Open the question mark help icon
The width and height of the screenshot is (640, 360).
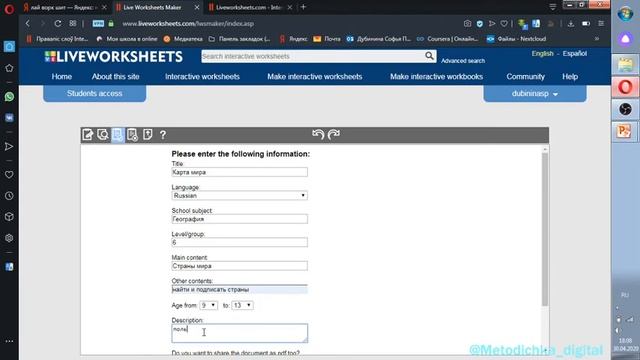coord(163,135)
